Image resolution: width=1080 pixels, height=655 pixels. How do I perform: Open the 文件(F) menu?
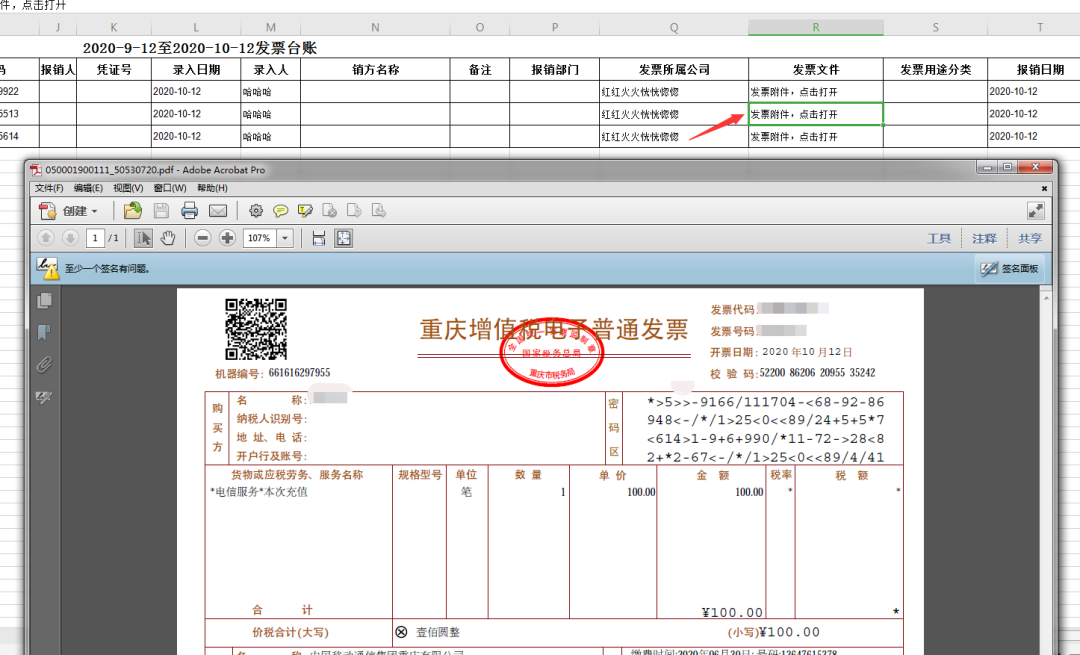click(46, 188)
